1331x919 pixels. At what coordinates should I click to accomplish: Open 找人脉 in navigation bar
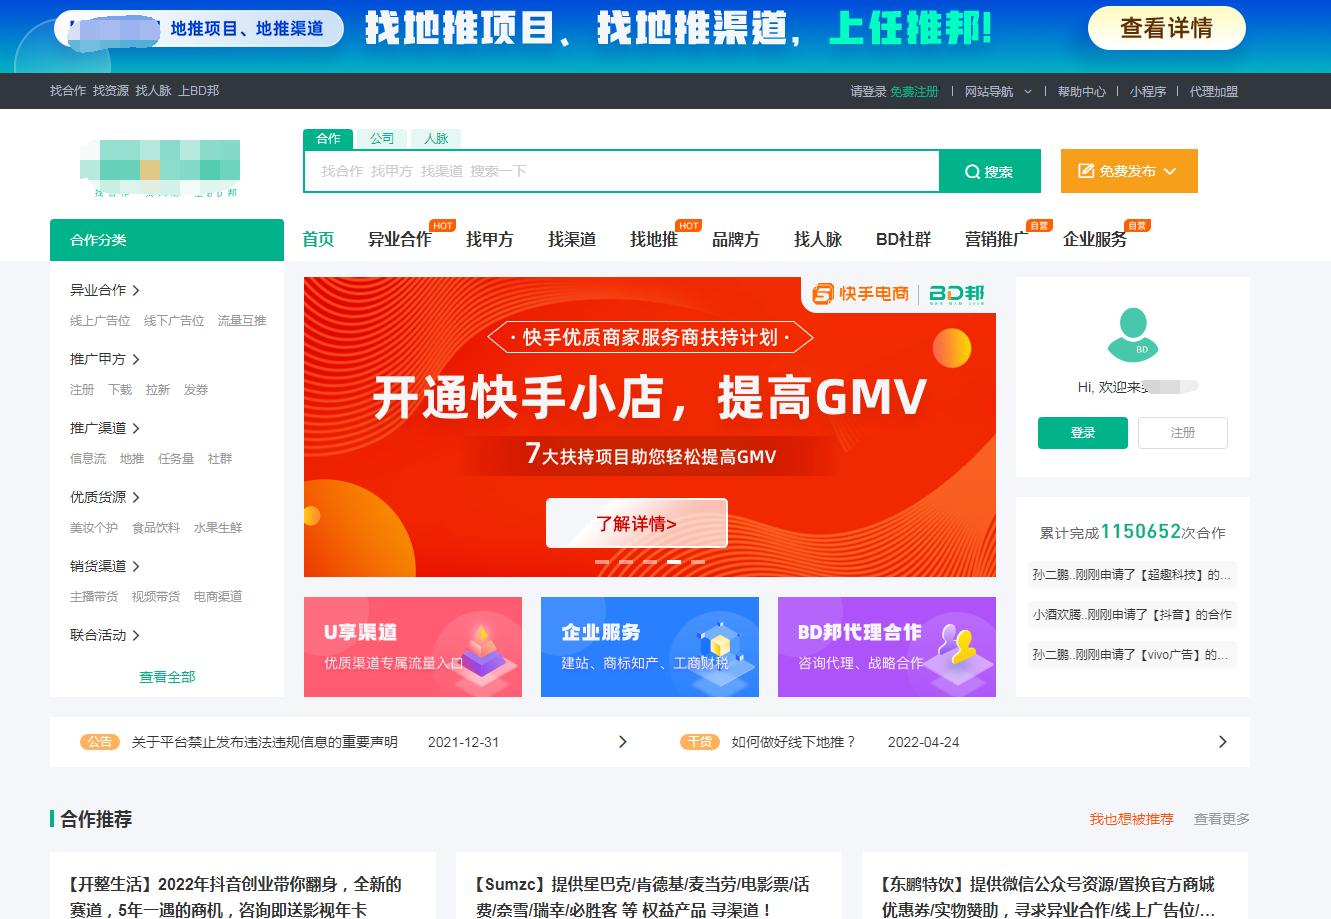818,240
